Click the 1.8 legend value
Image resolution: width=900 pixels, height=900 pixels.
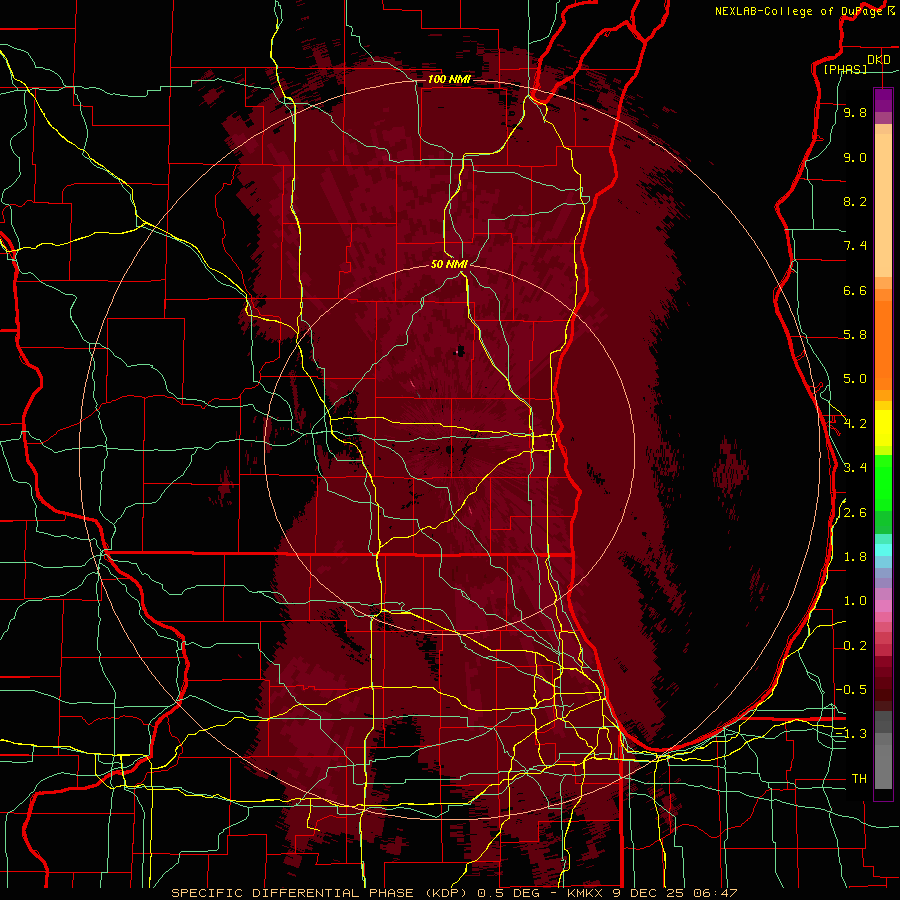click(855, 557)
